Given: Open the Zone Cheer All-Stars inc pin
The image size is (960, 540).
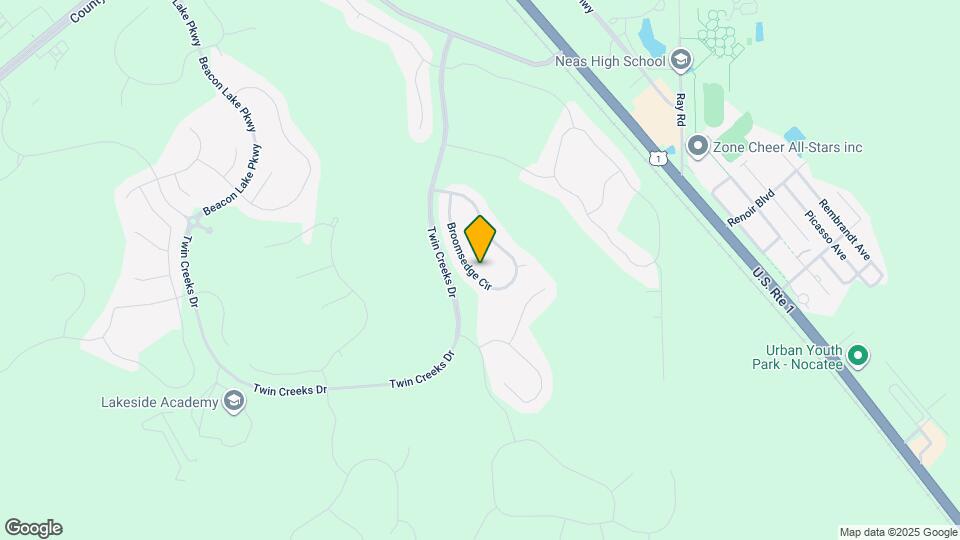Looking at the screenshot, I should coord(697,147).
